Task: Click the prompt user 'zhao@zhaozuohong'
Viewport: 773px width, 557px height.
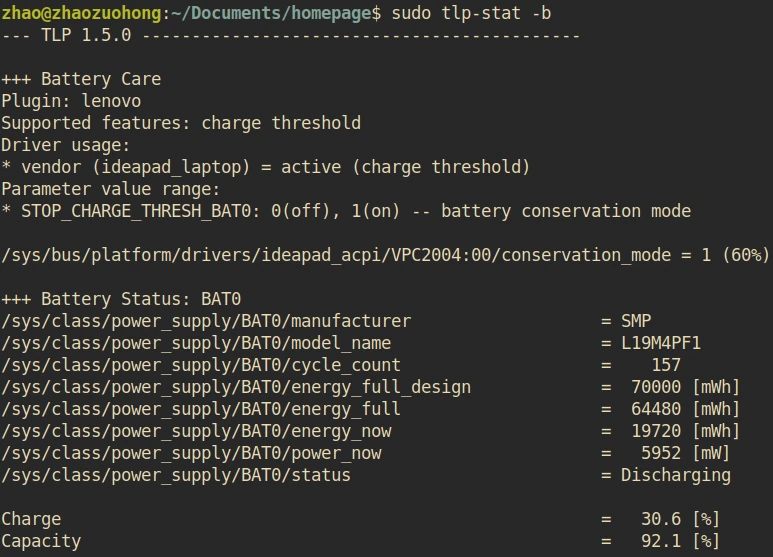Action: pos(81,14)
